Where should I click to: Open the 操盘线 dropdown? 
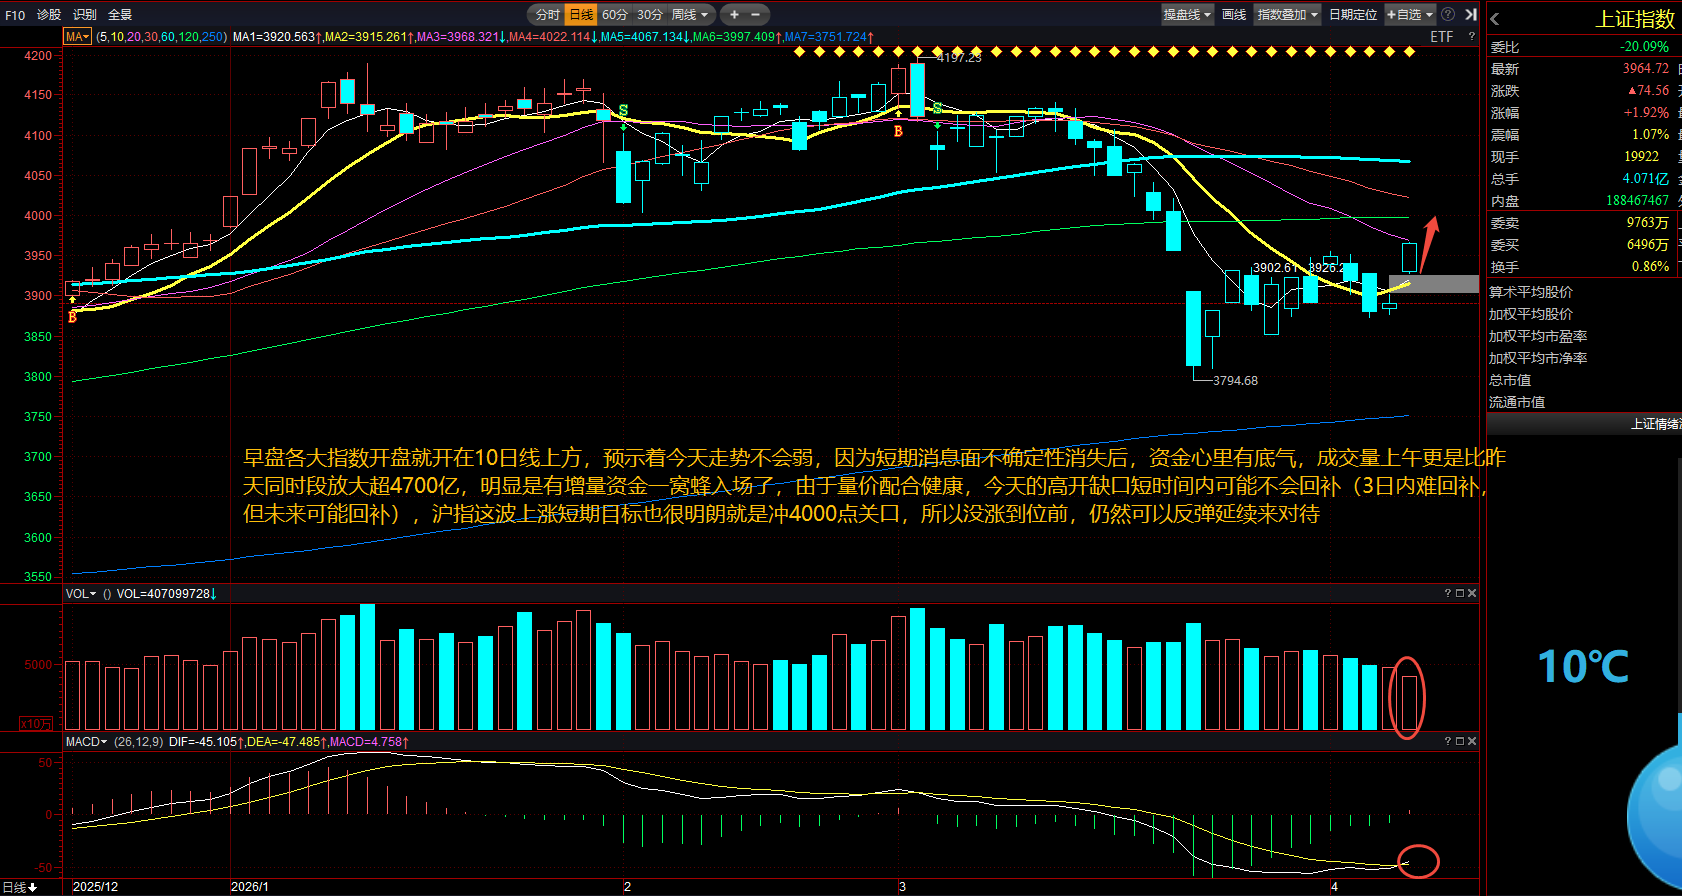point(1187,14)
